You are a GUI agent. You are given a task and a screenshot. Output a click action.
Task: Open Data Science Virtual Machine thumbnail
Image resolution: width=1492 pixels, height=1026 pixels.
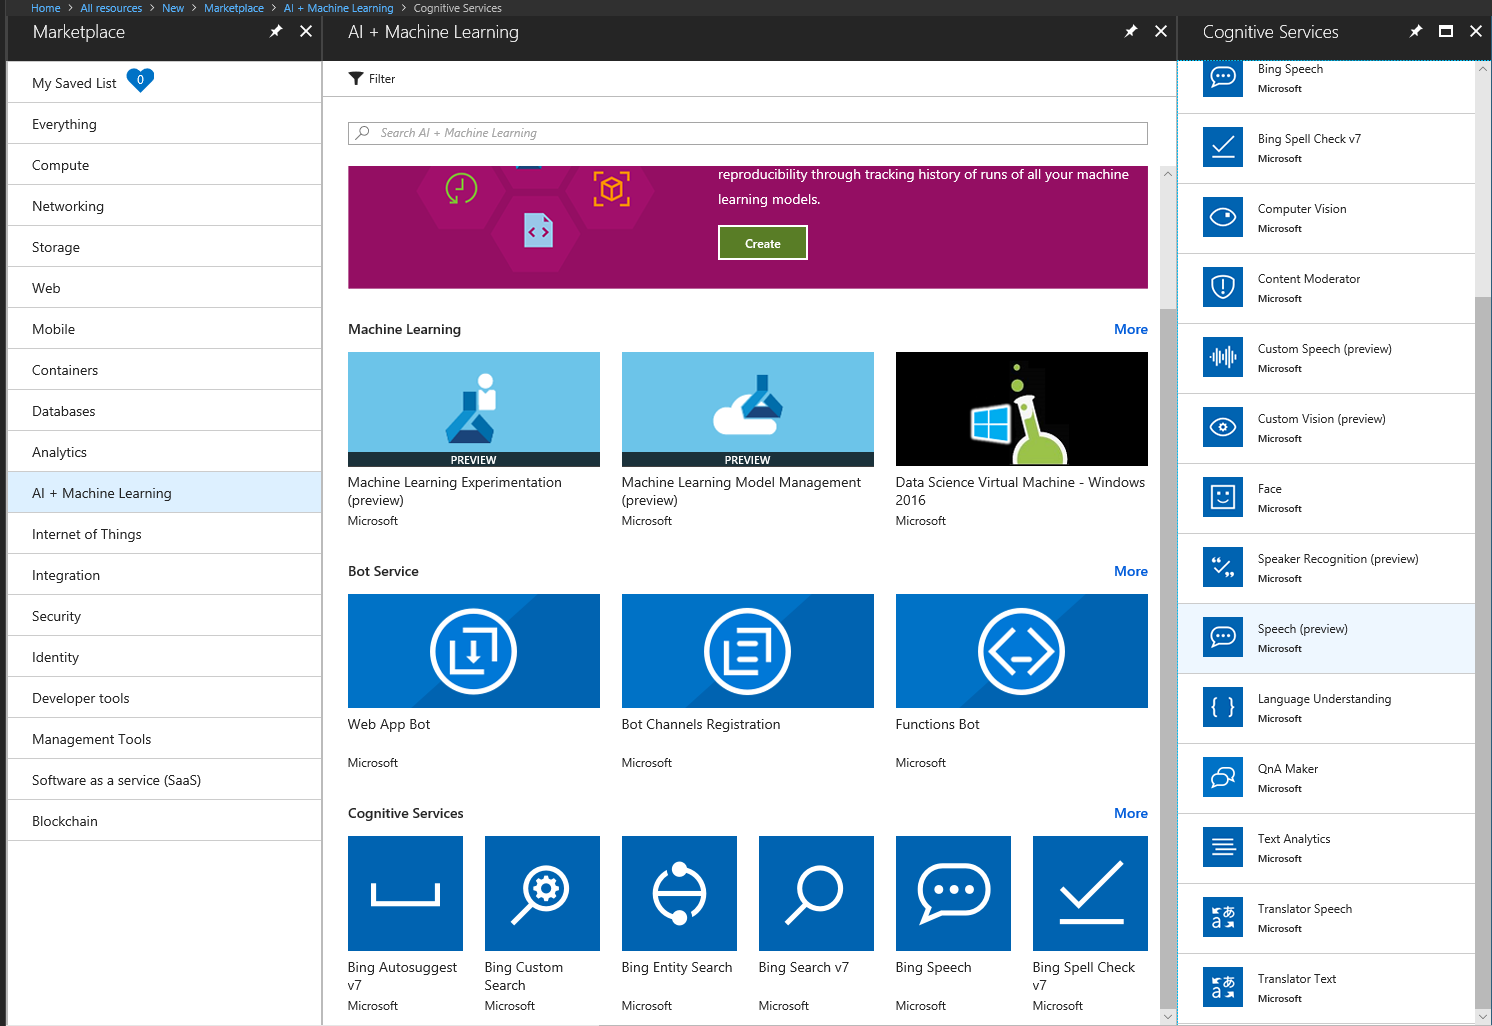click(x=1022, y=409)
